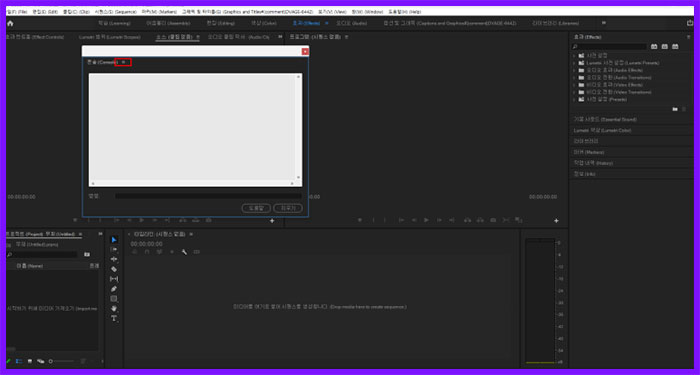Viewport: 700px width, 375px height.
Task: Open Source monitor button editor plus
Action: pyautogui.click(x=272, y=221)
